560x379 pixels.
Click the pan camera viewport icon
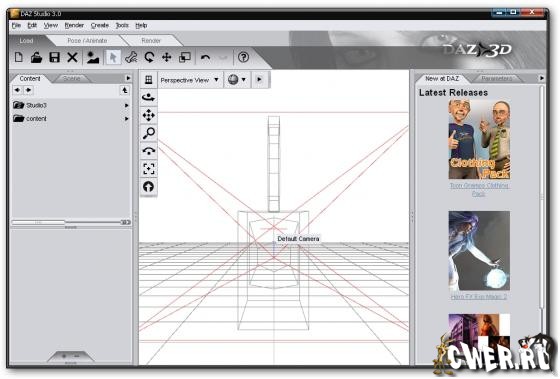149,115
